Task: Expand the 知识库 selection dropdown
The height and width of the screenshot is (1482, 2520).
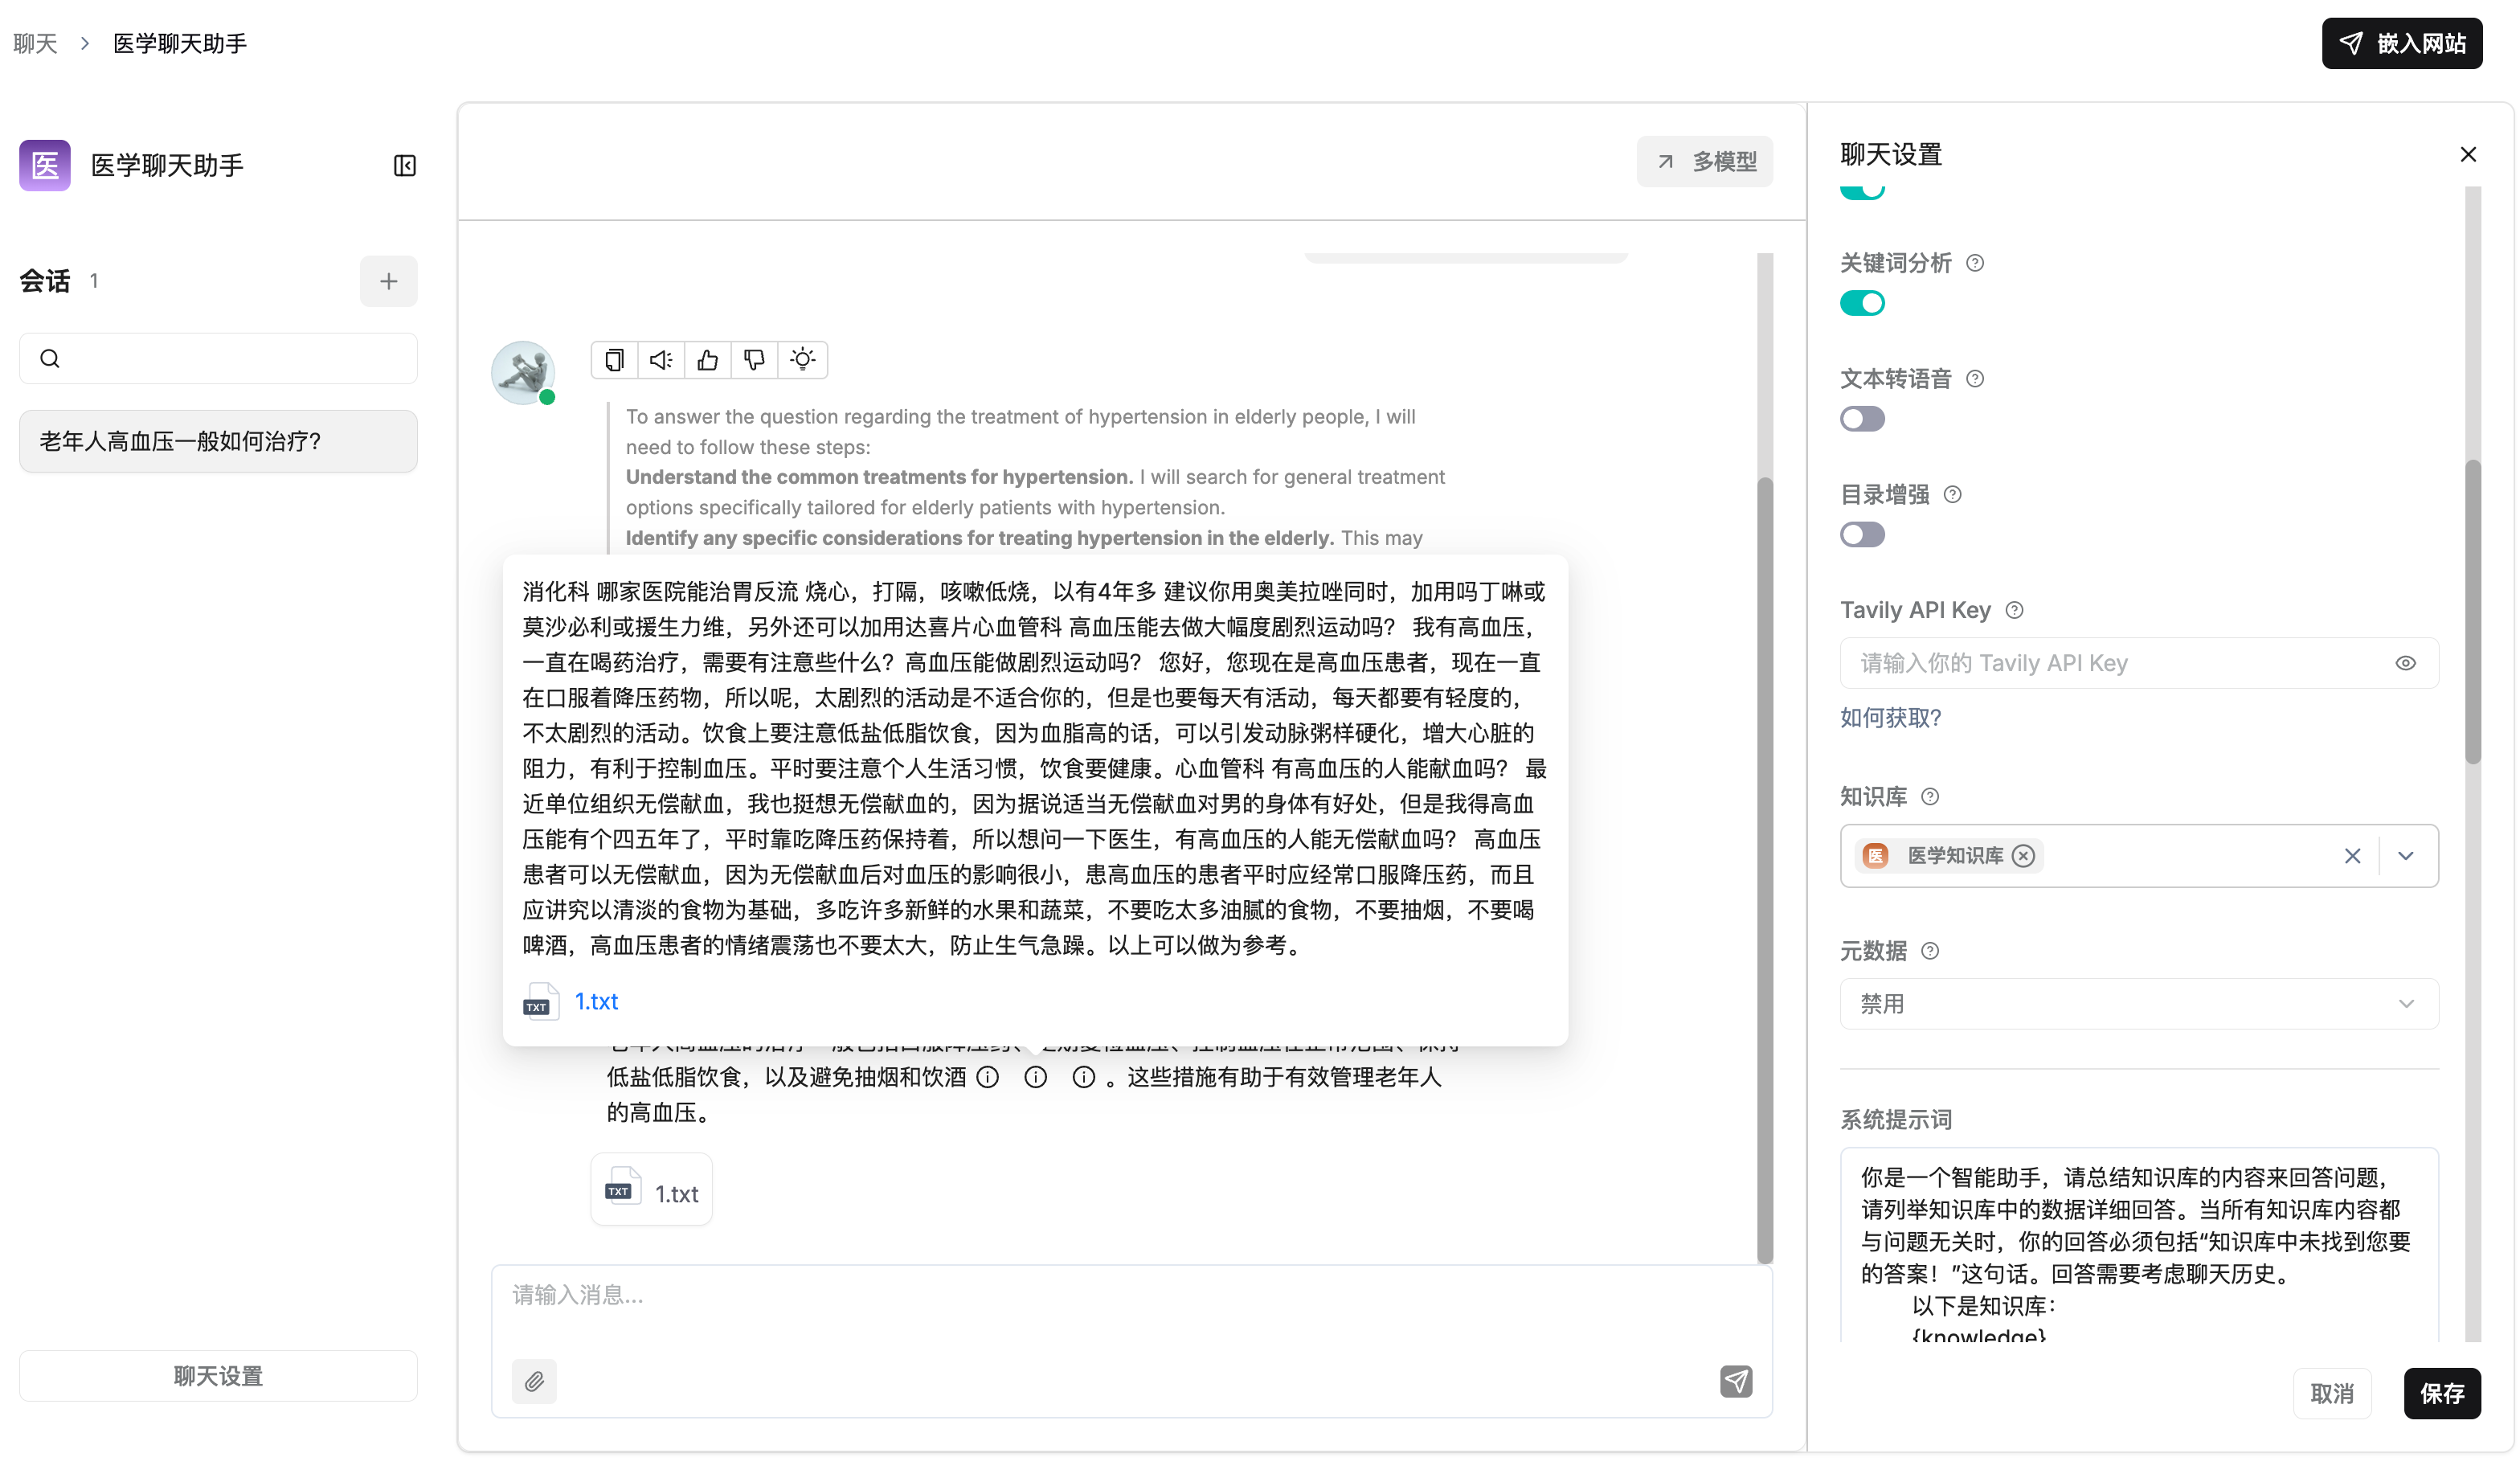Action: tap(2406, 855)
